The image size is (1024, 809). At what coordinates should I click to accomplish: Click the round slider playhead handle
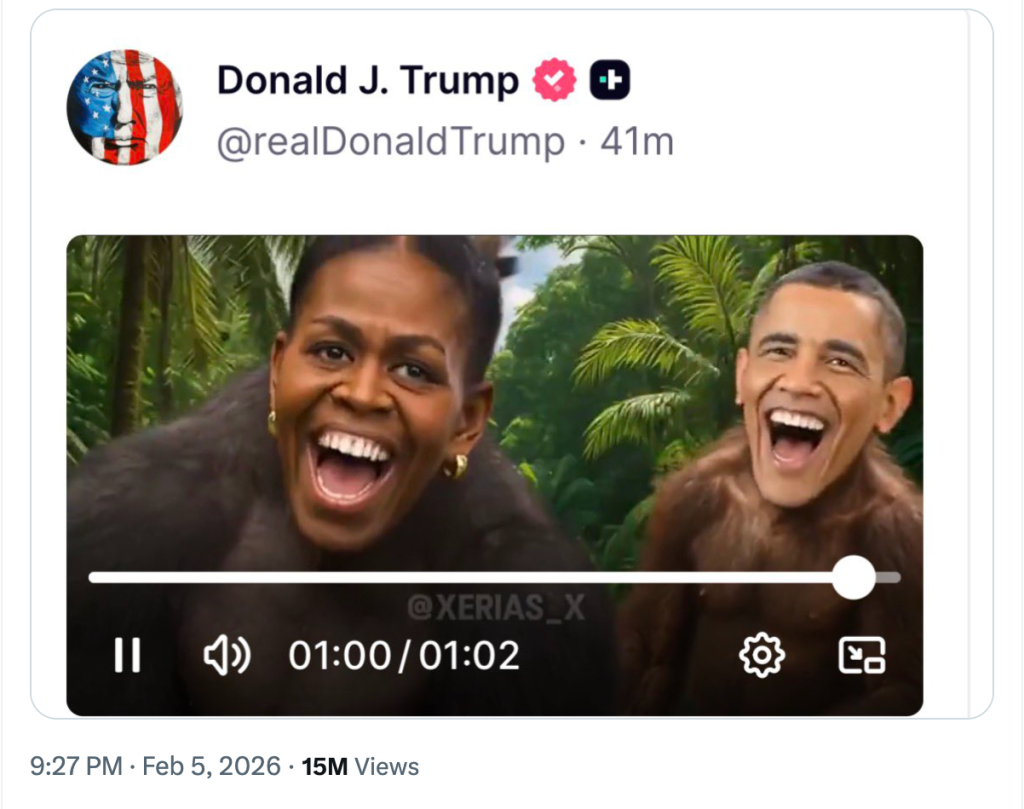tap(855, 576)
